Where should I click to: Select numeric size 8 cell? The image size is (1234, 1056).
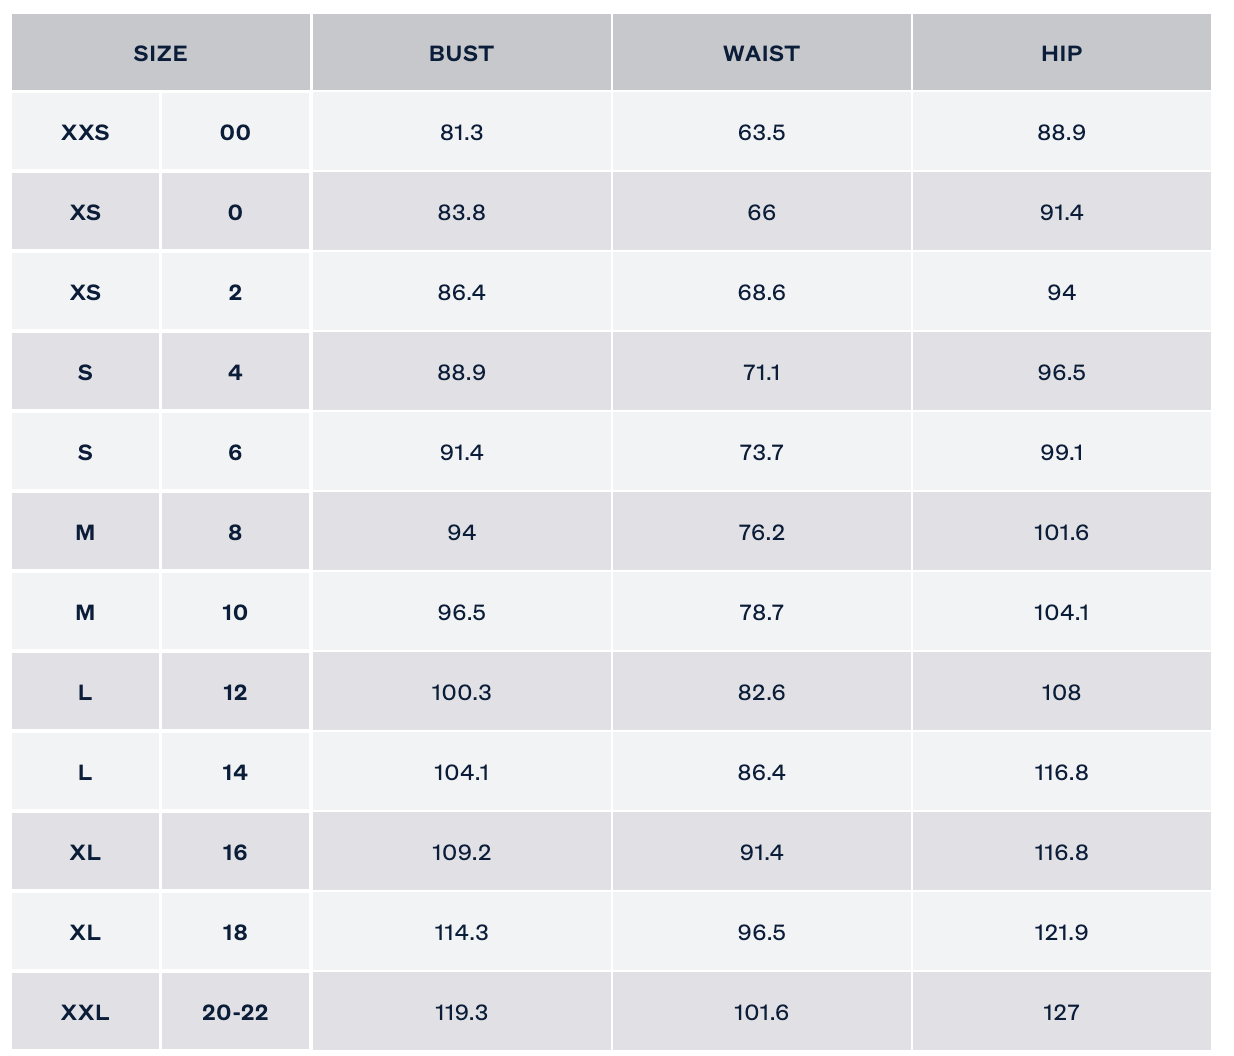point(235,532)
